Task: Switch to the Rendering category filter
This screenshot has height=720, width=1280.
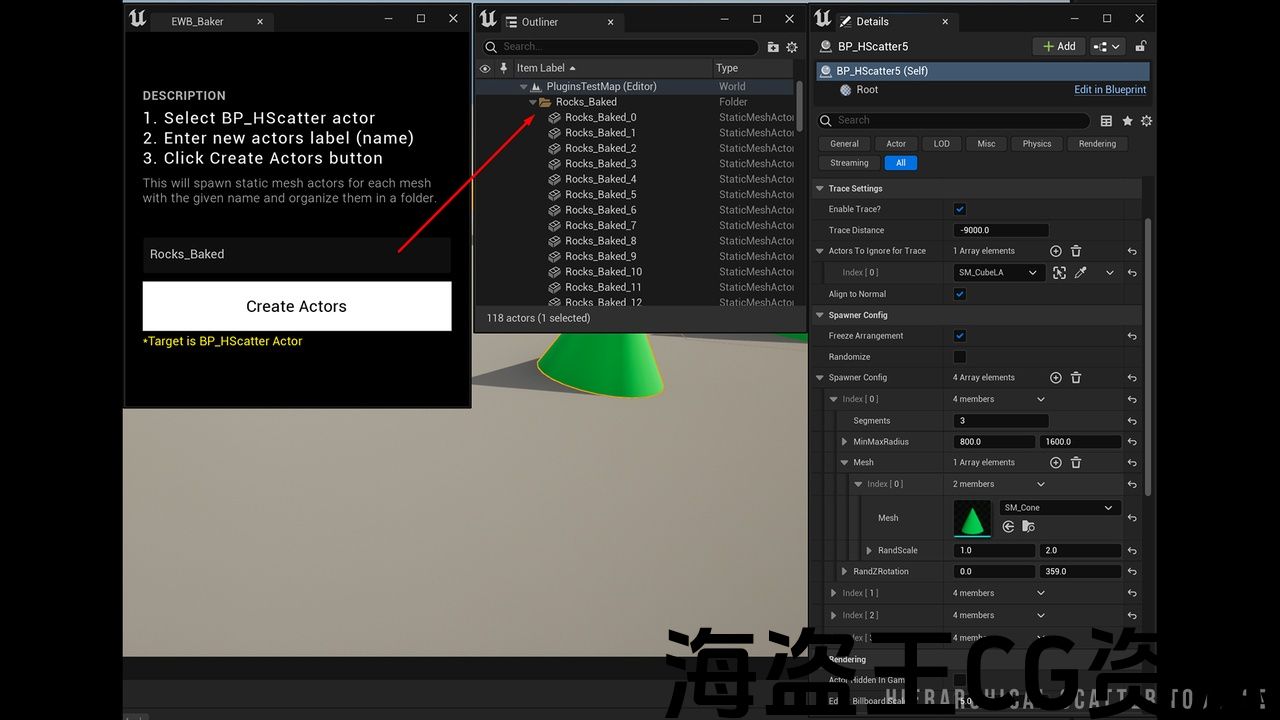Action: 1096,144
